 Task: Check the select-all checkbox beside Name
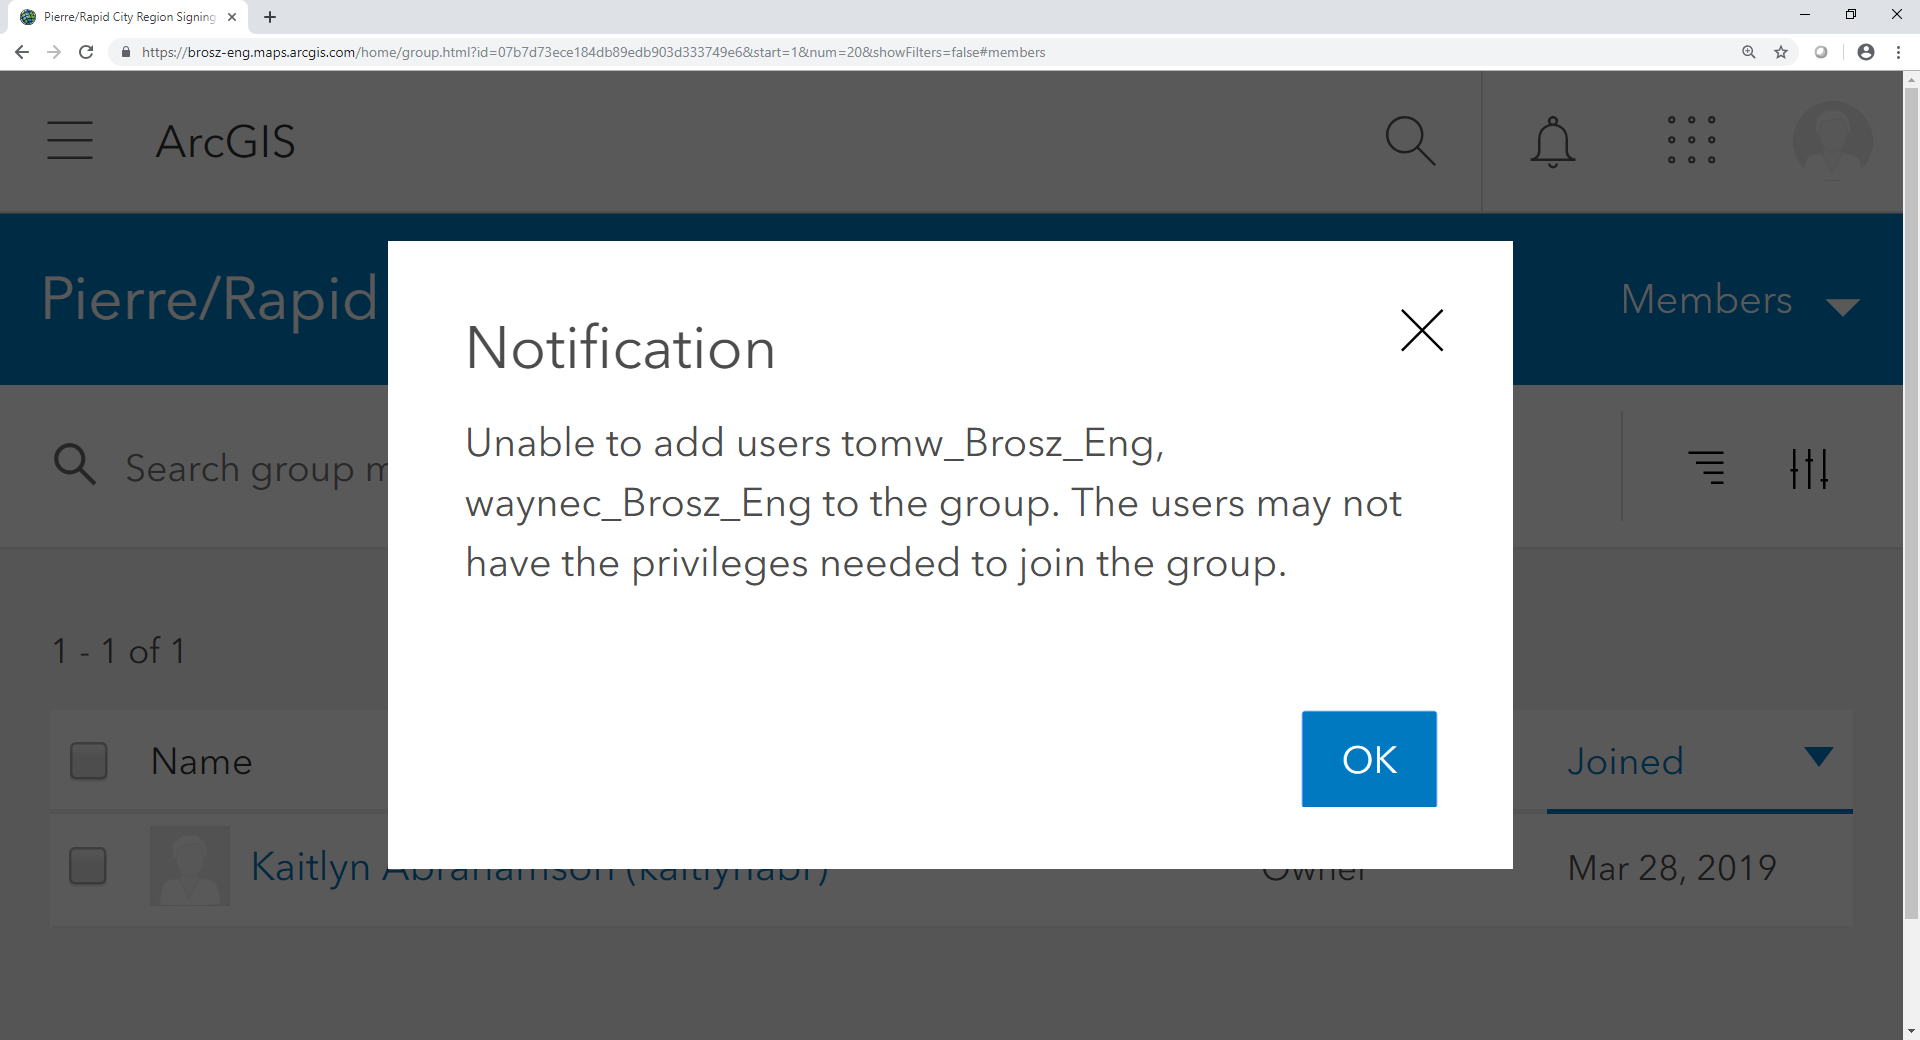89,761
